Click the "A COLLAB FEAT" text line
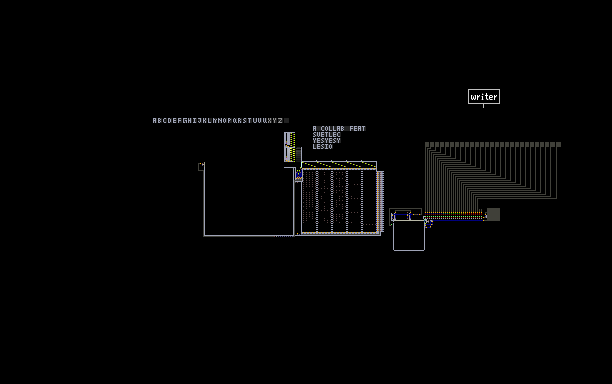612x384 pixels. 339,128
